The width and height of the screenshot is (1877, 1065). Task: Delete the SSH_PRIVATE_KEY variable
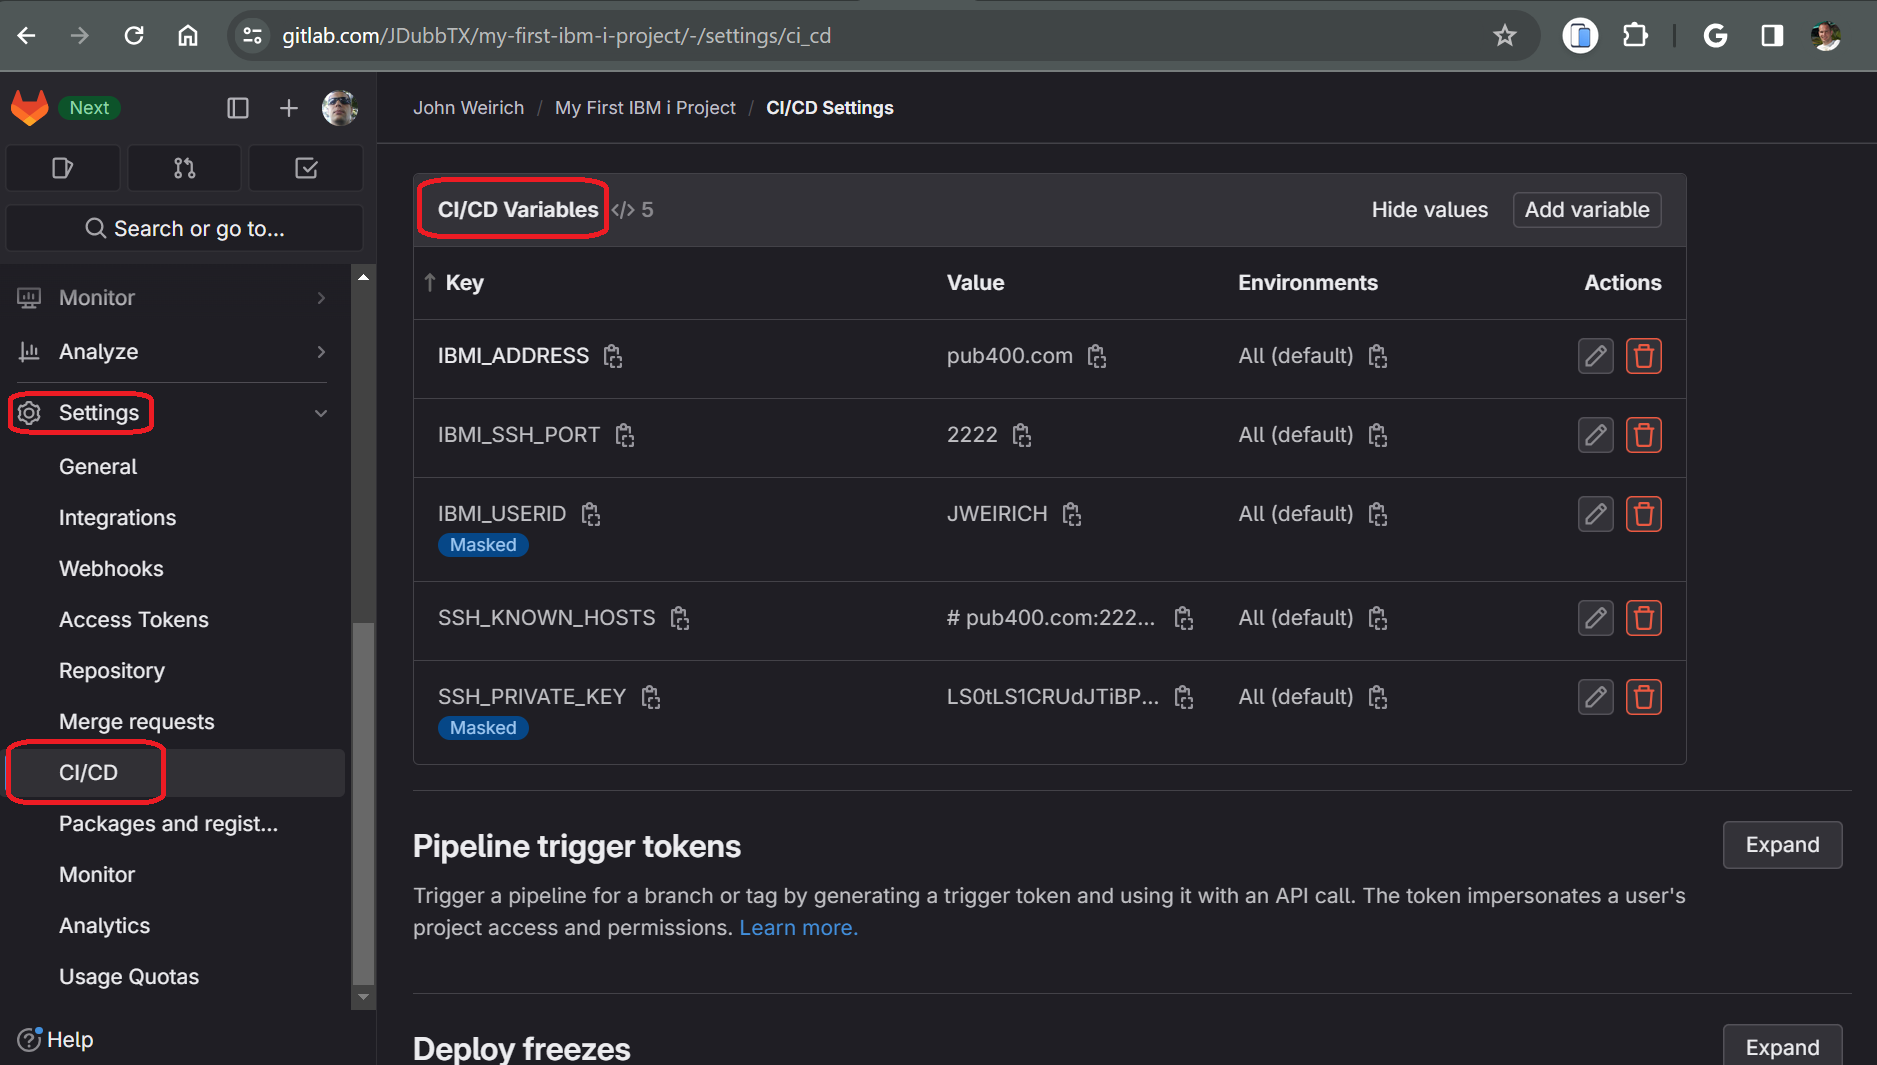[1644, 697]
